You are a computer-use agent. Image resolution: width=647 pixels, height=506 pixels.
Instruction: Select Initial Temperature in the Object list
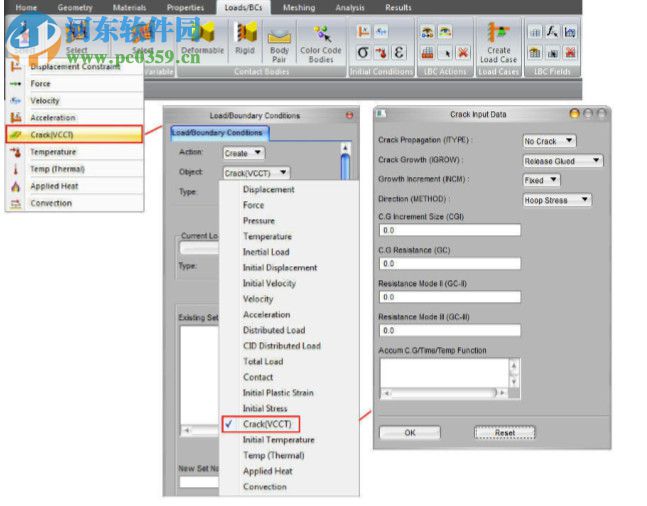279,440
